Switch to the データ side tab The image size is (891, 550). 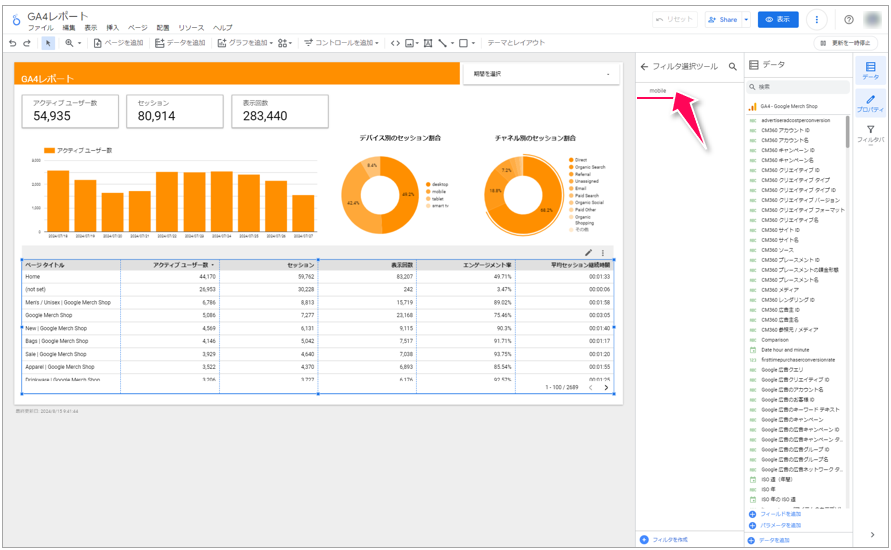click(870, 70)
